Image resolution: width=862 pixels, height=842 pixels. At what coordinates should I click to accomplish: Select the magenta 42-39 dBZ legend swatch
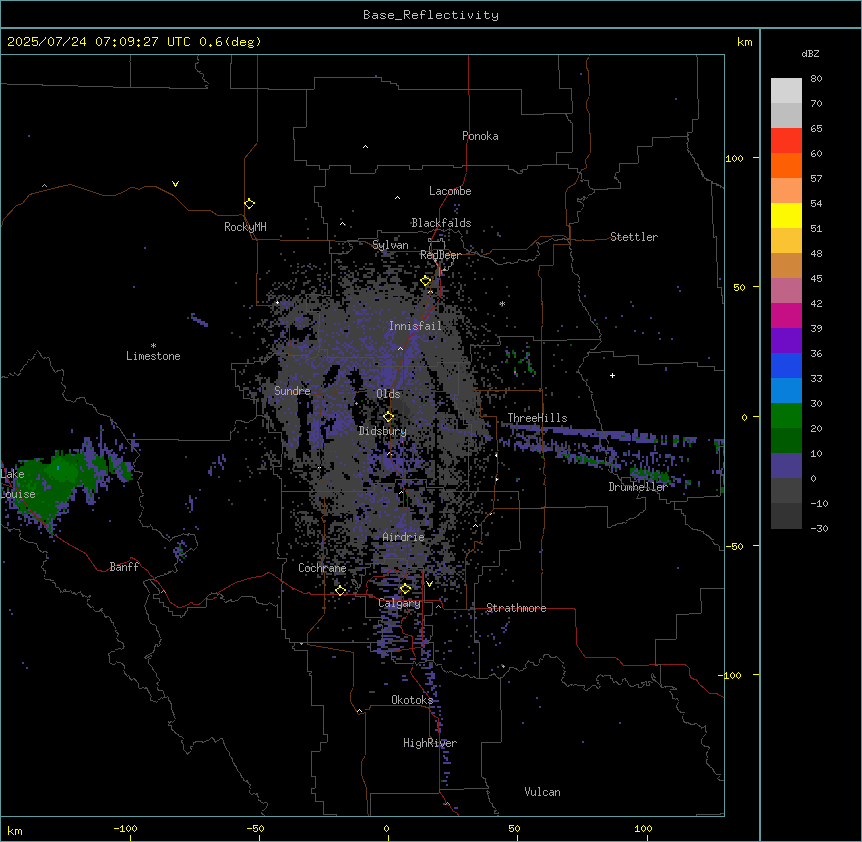(786, 315)
